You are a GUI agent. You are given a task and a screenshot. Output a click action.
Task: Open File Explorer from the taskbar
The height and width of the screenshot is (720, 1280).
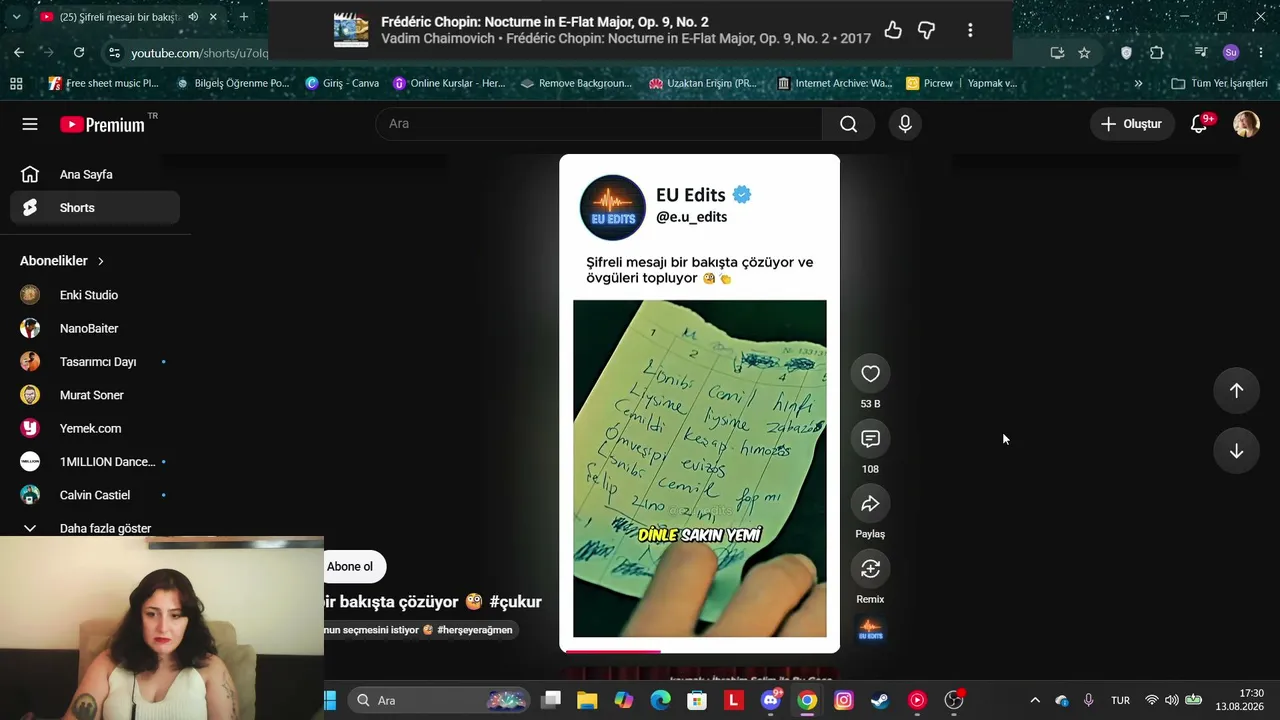pos(587,701)
